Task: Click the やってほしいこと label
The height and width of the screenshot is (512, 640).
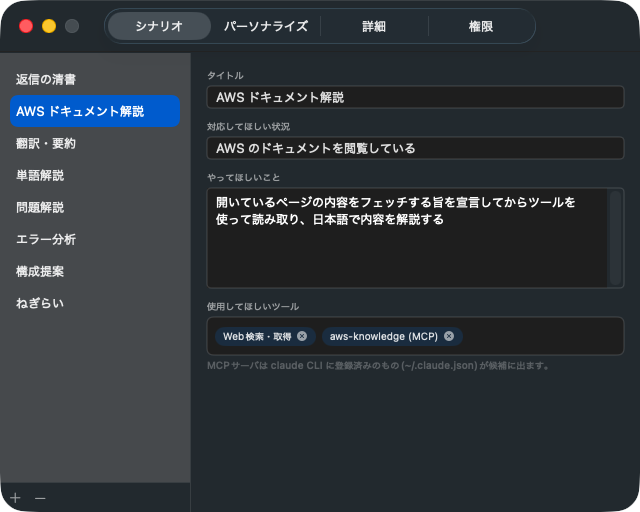Action: 244,178
